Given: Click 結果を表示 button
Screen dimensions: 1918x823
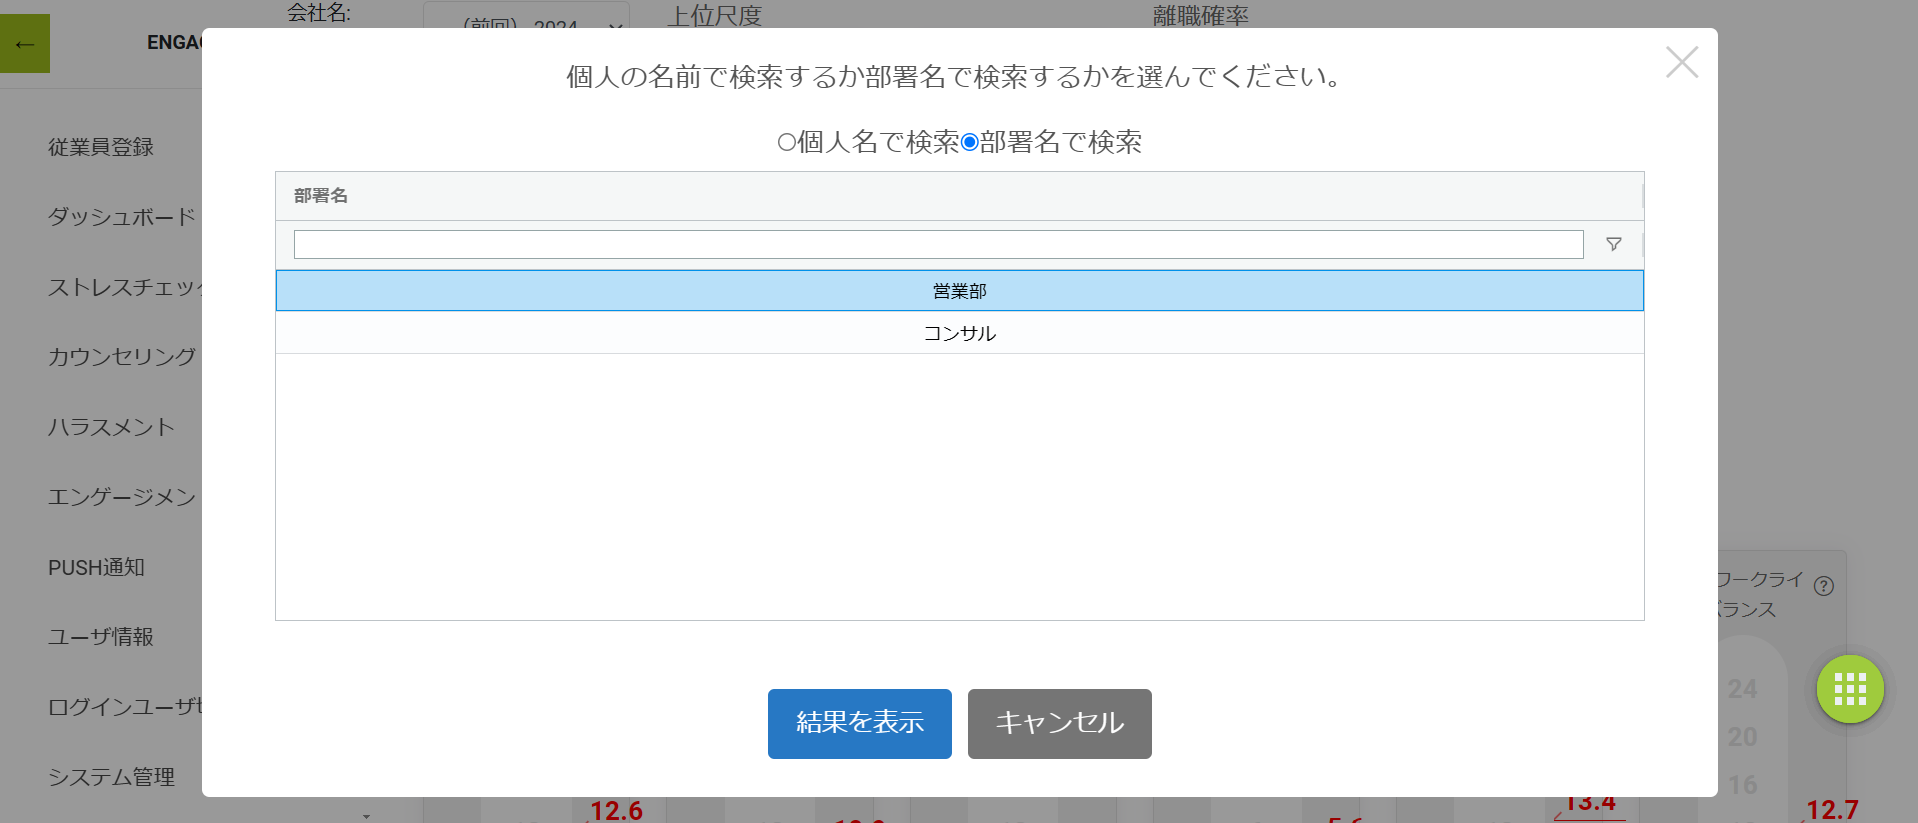Looking at the screenshot, I should (860, 723).
